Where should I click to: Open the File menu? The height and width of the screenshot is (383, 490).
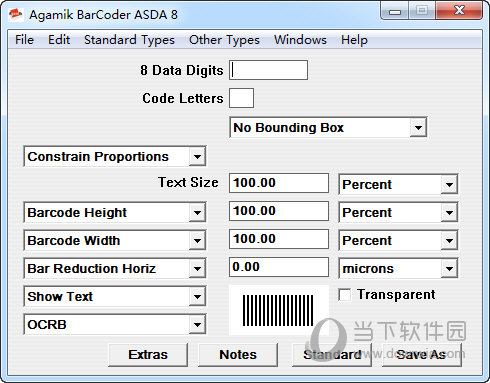(24, 40)
